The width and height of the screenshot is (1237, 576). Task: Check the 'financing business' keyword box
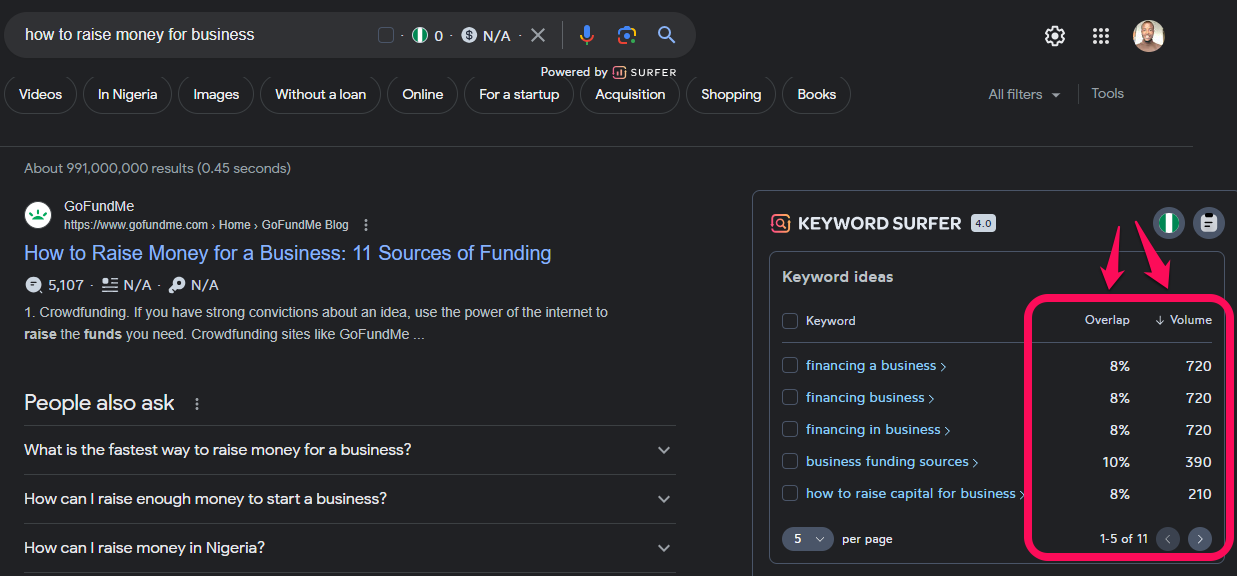(x=790, y=397)
